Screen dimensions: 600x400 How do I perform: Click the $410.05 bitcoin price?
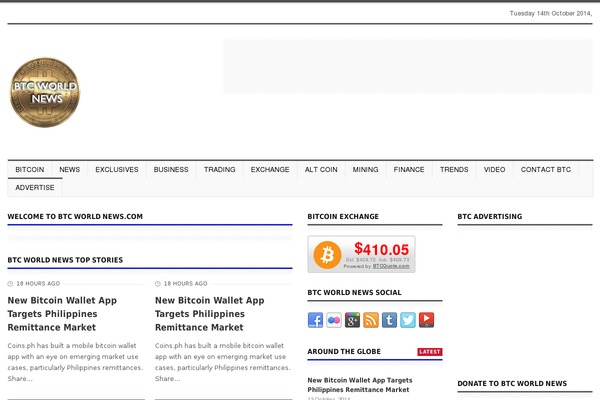click(x=382, y=250)
